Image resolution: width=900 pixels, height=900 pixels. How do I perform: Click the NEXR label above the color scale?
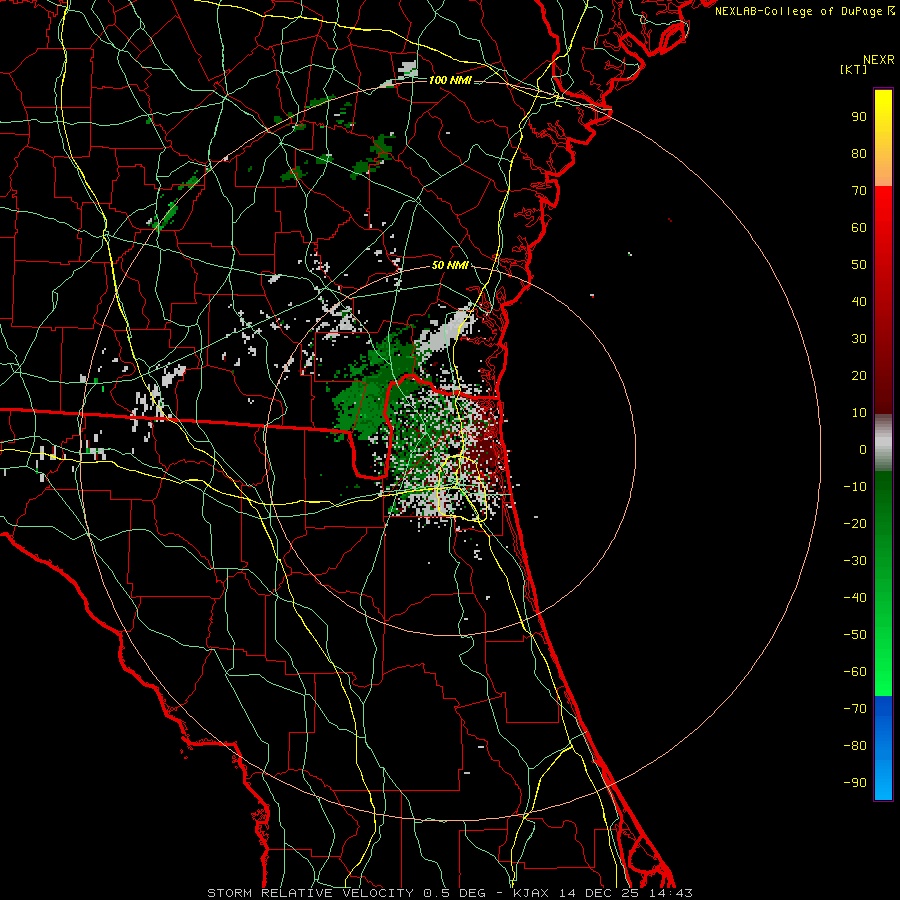878,60
